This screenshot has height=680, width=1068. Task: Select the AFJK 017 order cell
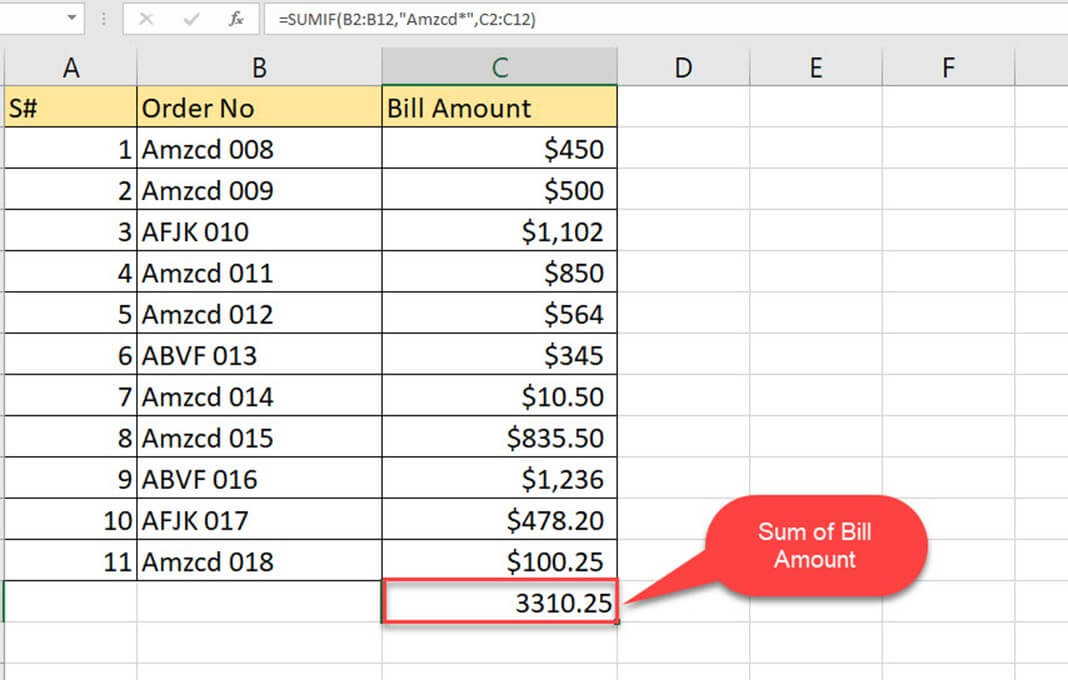[x=259, y=520]
